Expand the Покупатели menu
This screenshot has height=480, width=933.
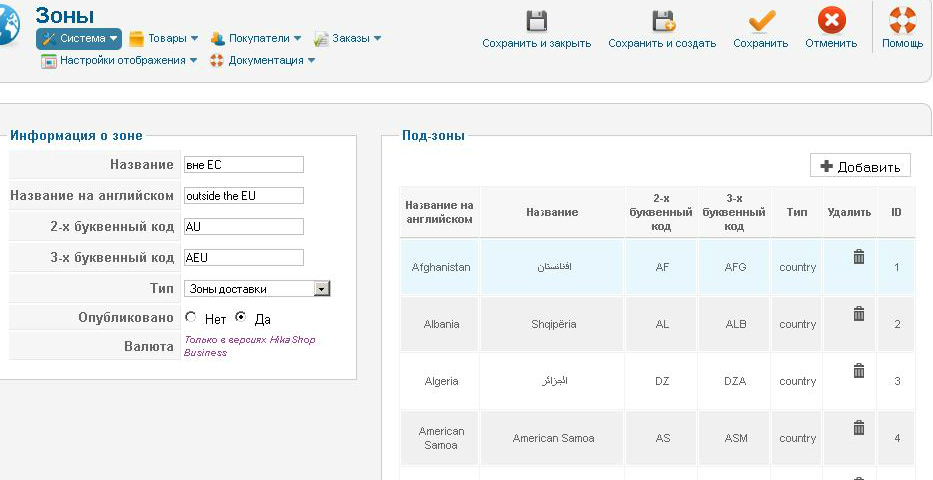[x=297, y=39]
